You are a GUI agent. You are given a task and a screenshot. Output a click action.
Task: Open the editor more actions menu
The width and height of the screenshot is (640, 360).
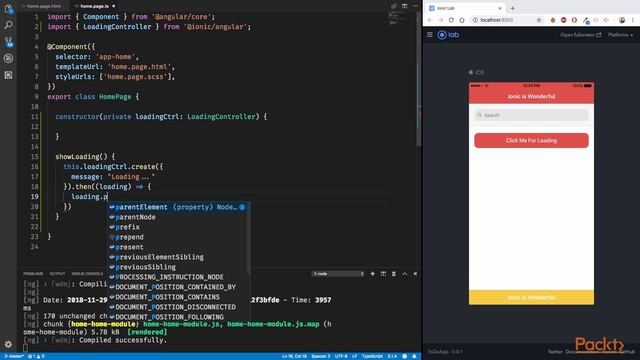(415, 6)
